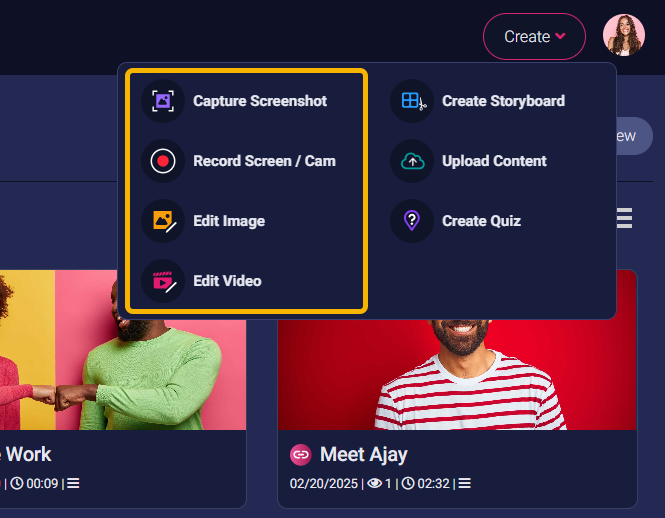
Task: Open the Meet Ajay video title
Action: coord(363,455)
